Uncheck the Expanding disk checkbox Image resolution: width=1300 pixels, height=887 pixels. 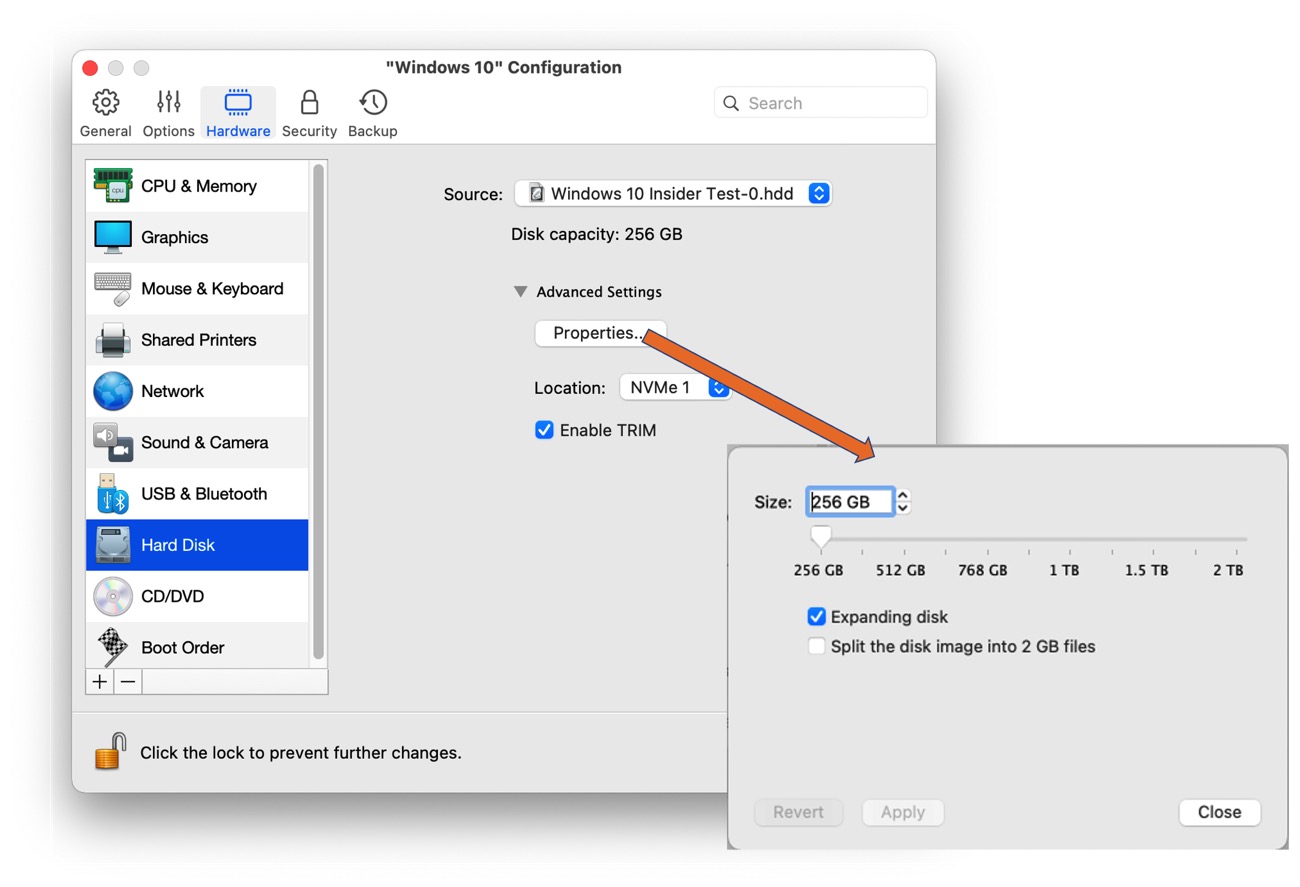click(x=817, y=617)
